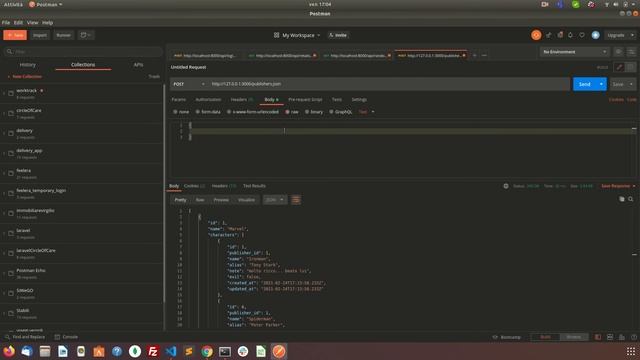Viewport: 640px width, 360px height.
Task: Open Google Chrome from the dock
Action: 207,351
